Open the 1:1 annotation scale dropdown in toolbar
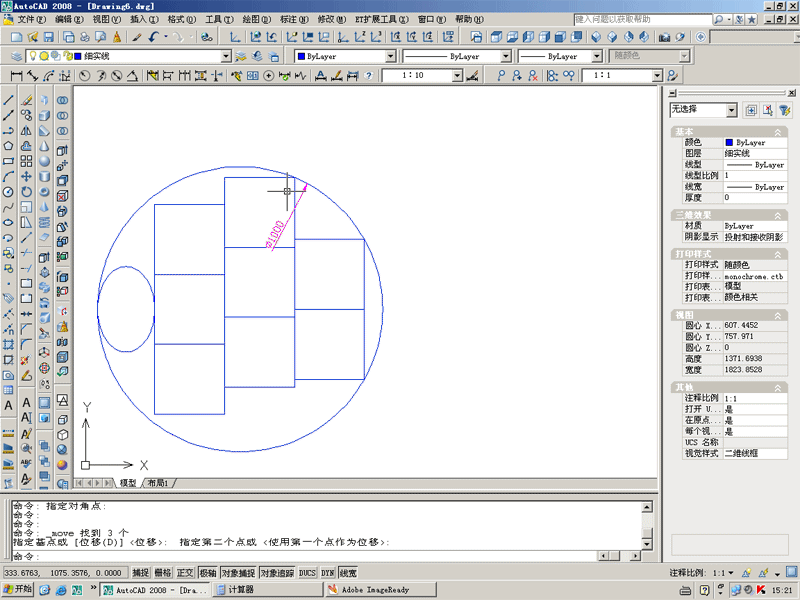The height and width of the screenshot is (600, 800). 657,76
